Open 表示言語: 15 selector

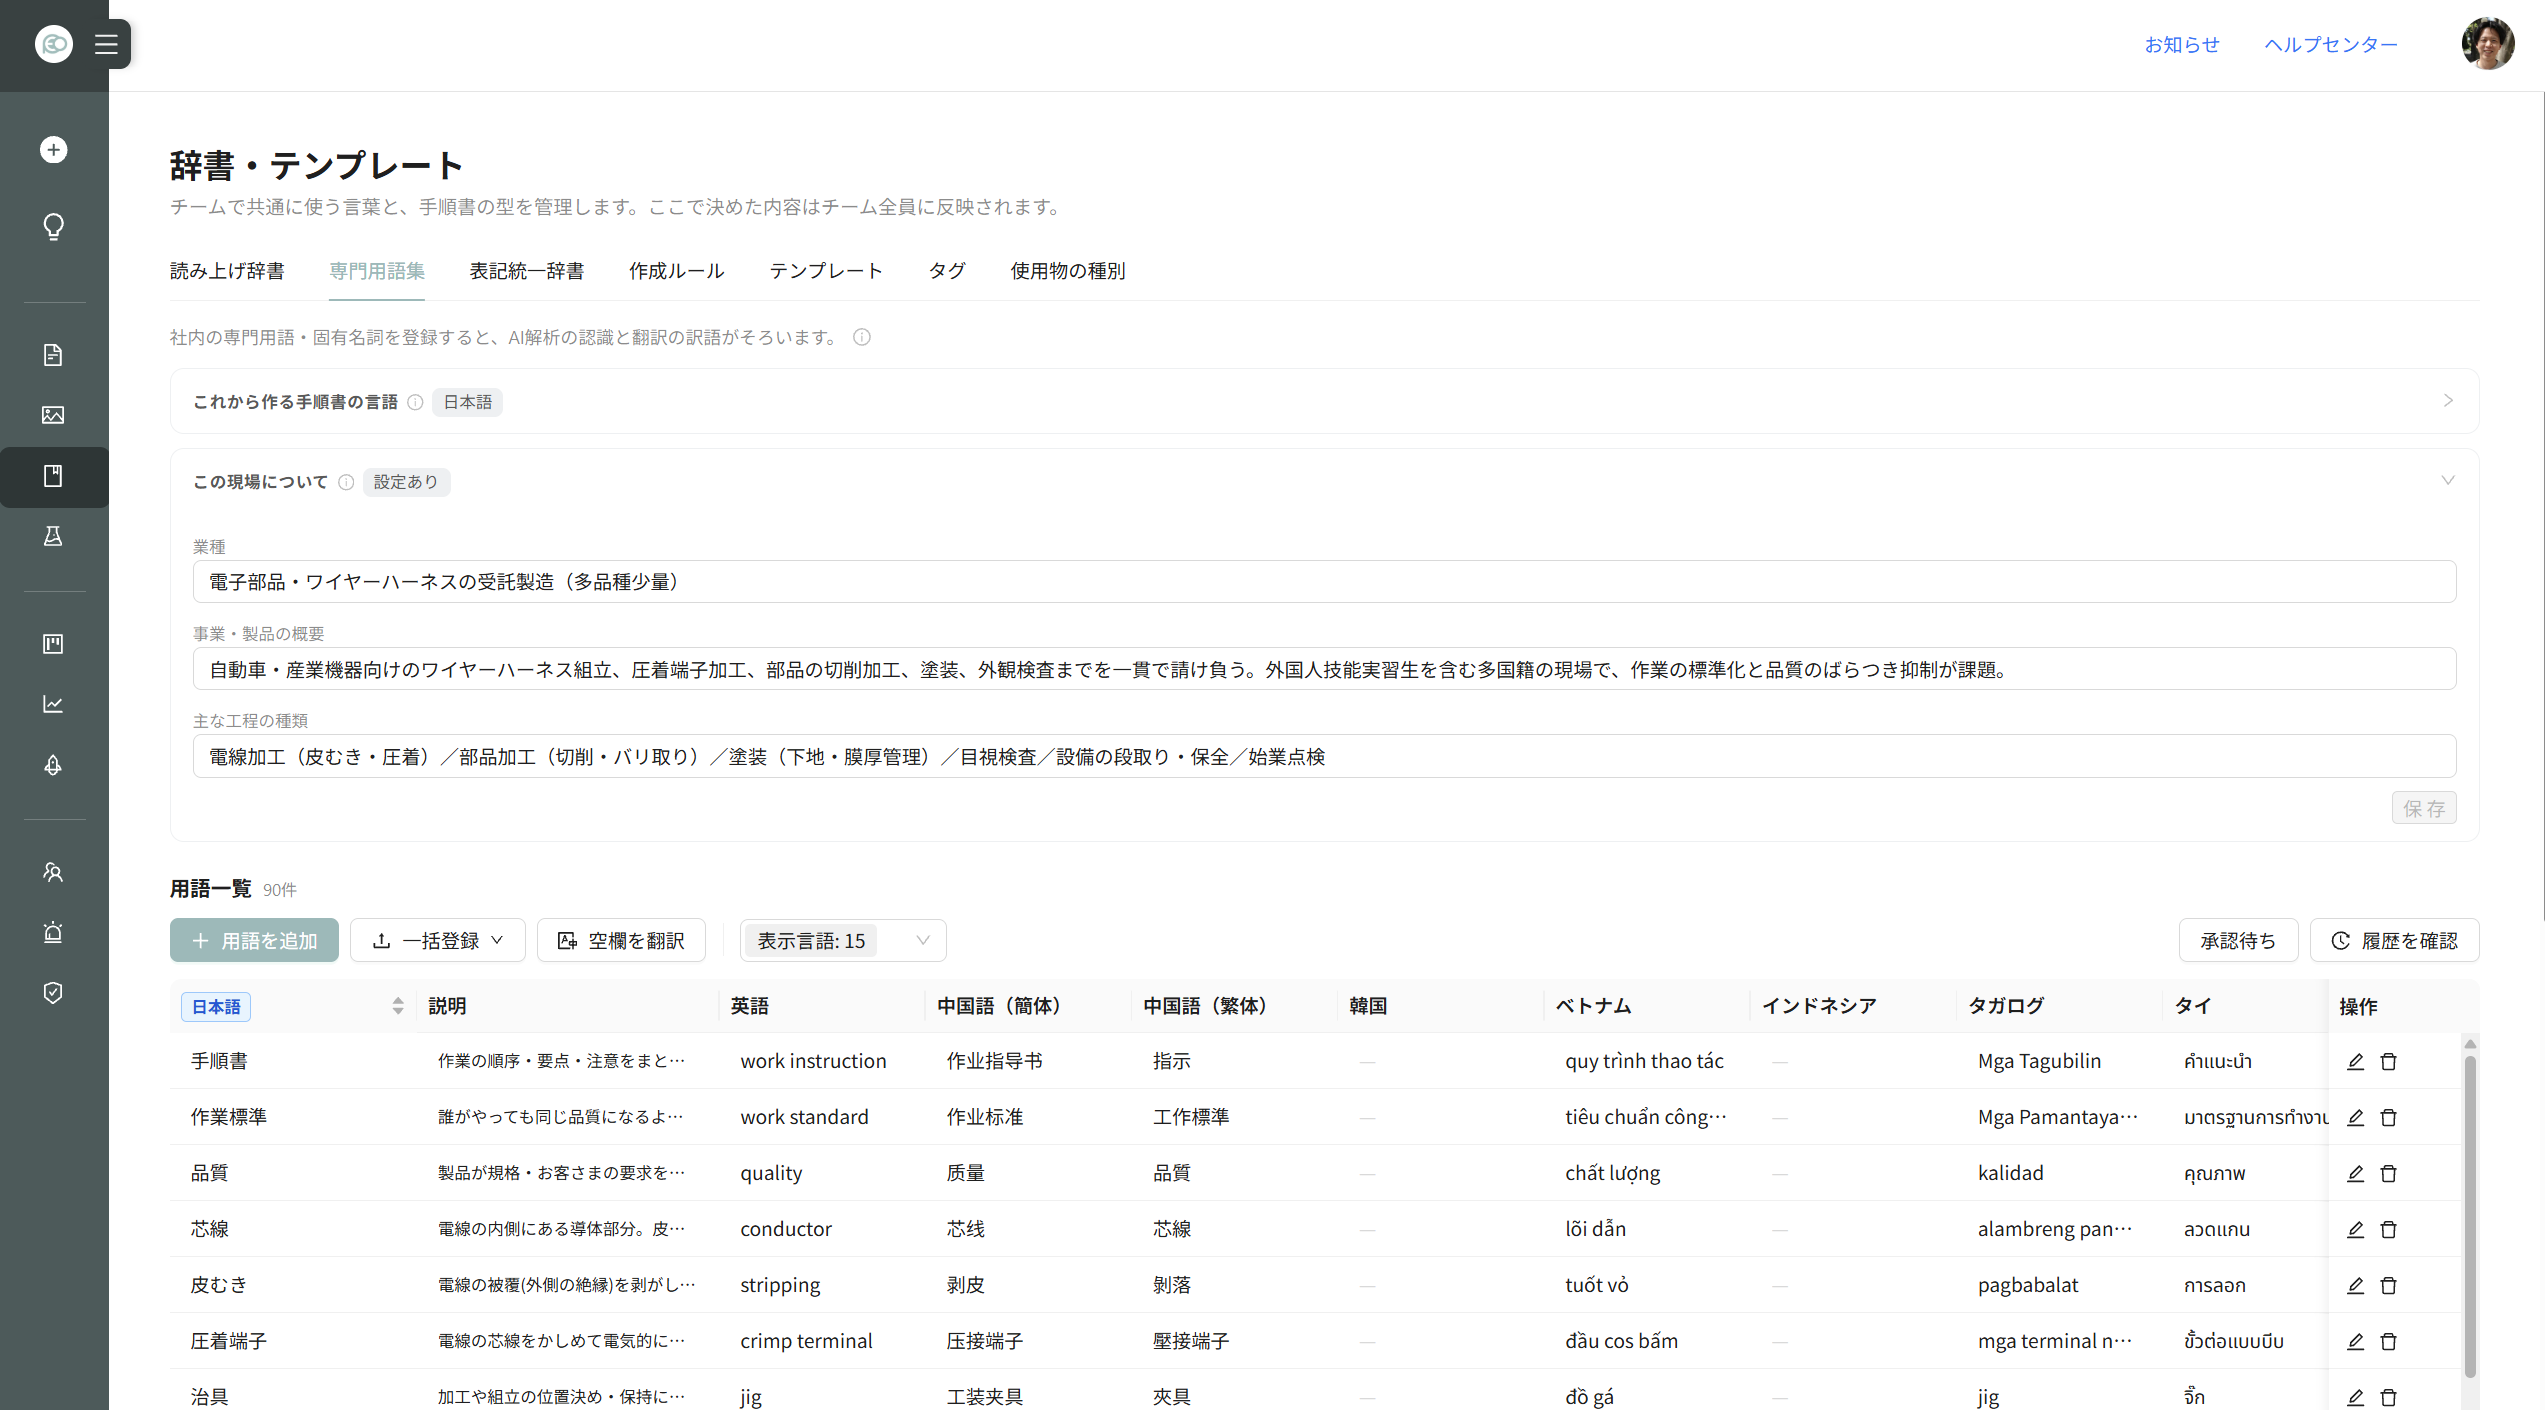842,940
